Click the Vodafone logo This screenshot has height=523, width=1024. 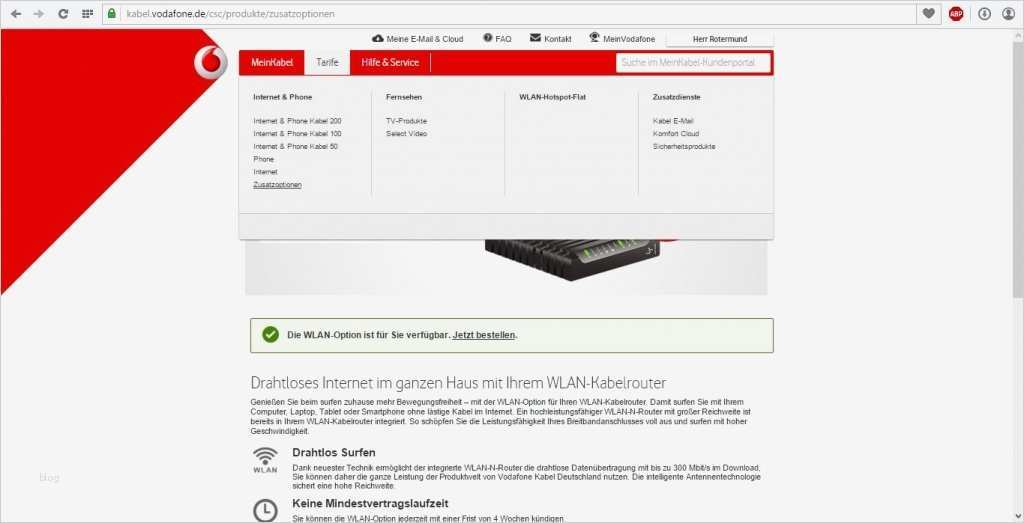pos(210,63)
